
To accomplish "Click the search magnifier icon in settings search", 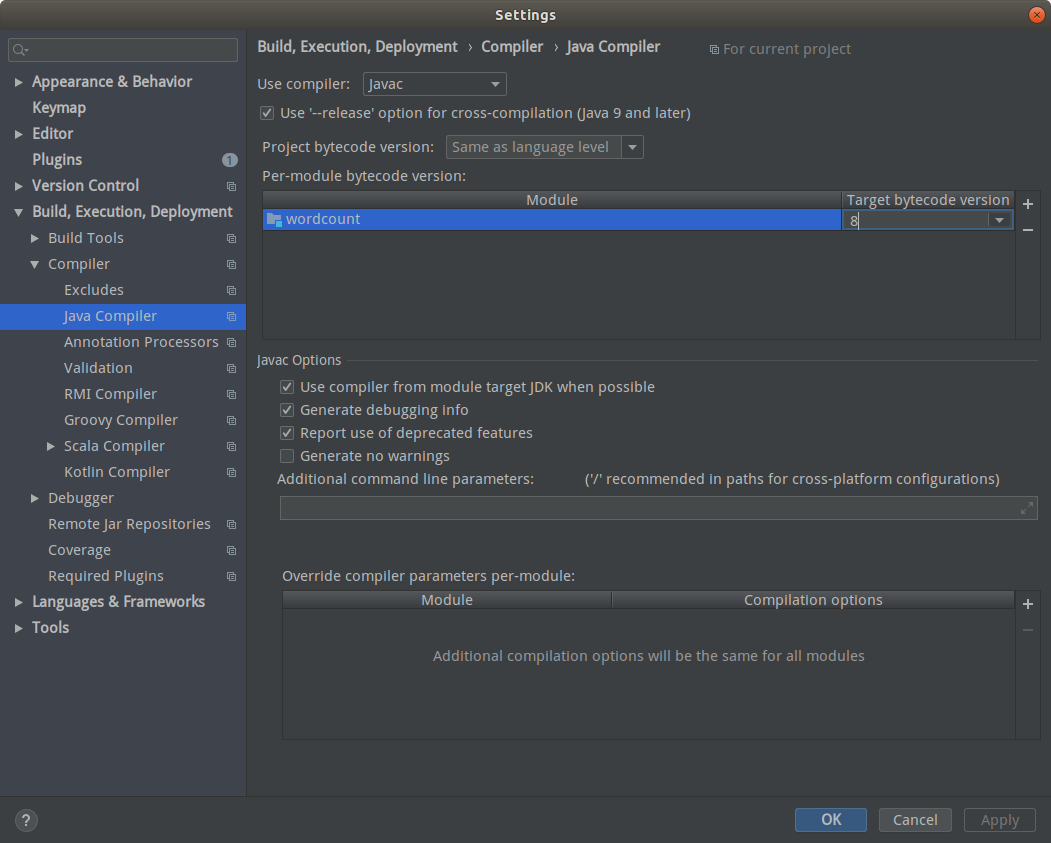I will click(20, 50).
